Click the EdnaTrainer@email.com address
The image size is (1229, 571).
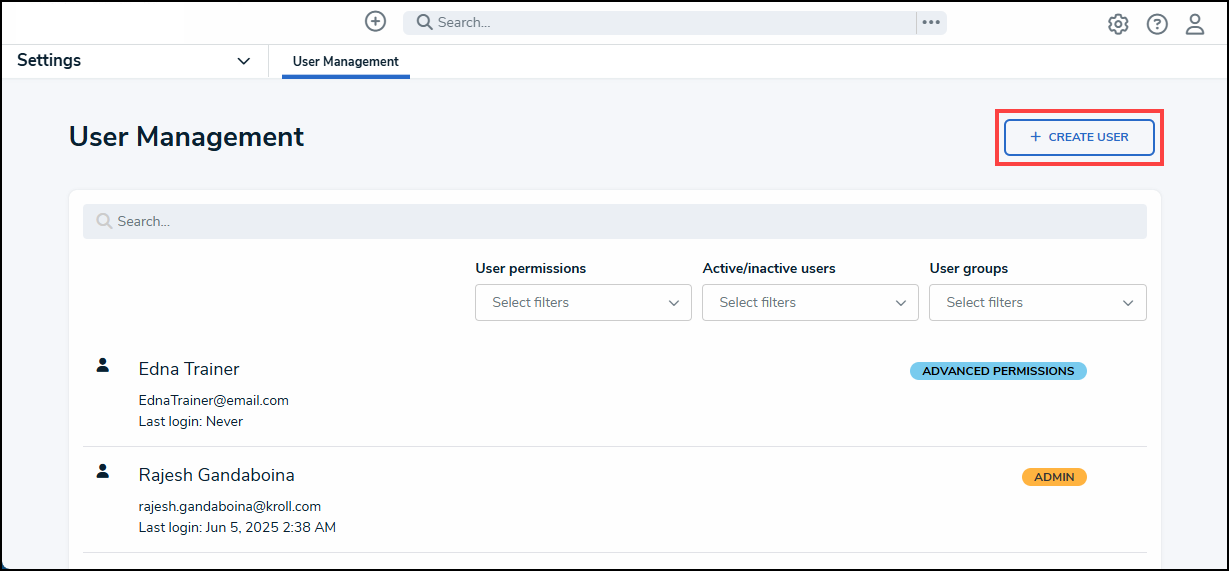(213, 400)
